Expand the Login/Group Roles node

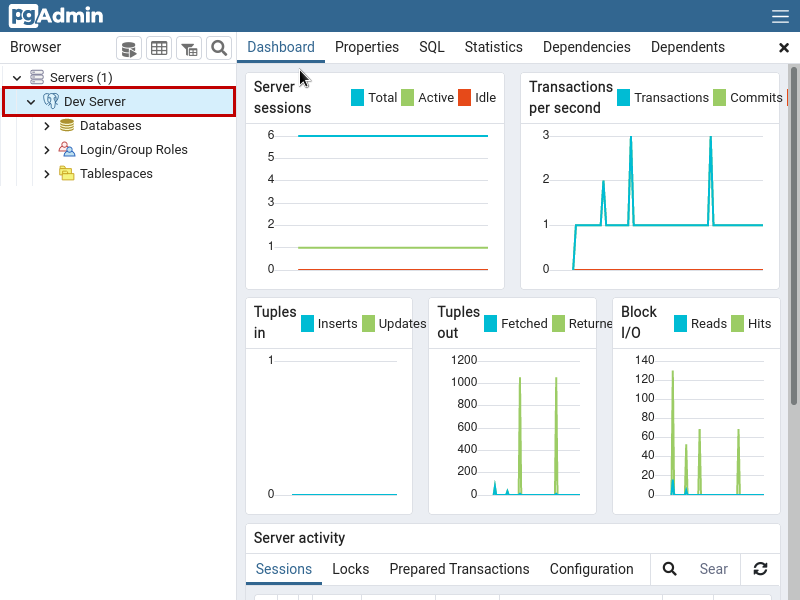click(x=46, y=149)
